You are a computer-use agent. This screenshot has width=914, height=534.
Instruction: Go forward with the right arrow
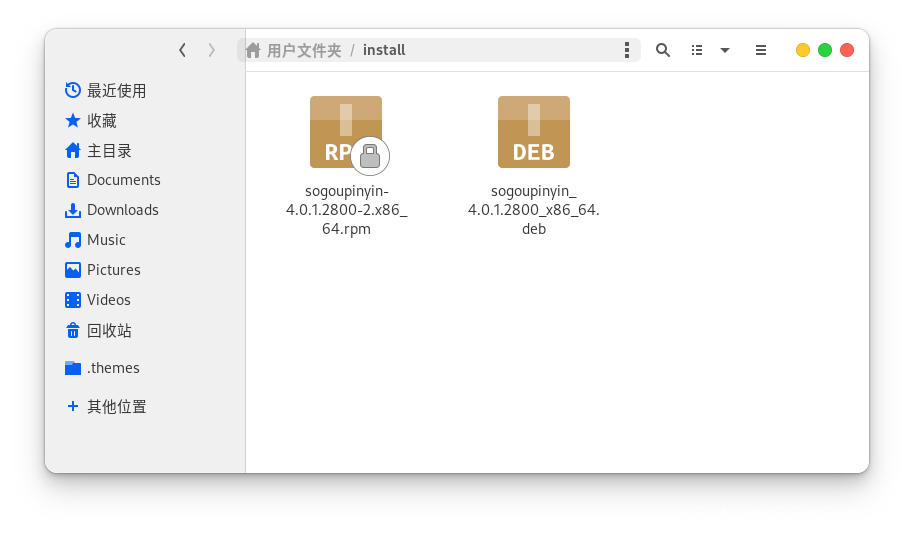[212, 50]
